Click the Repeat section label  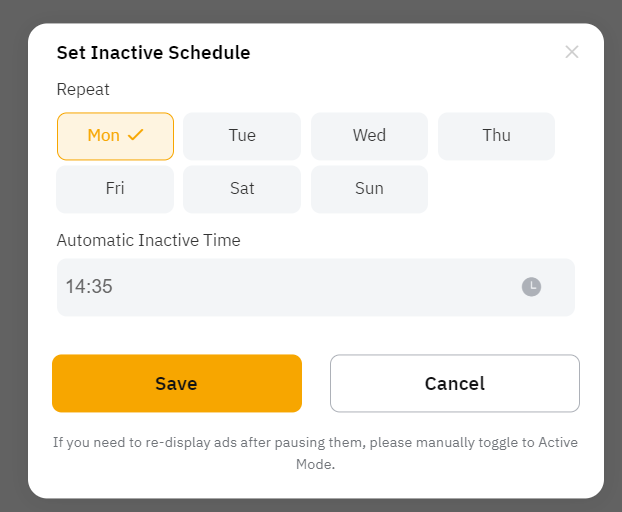[83, 90]
